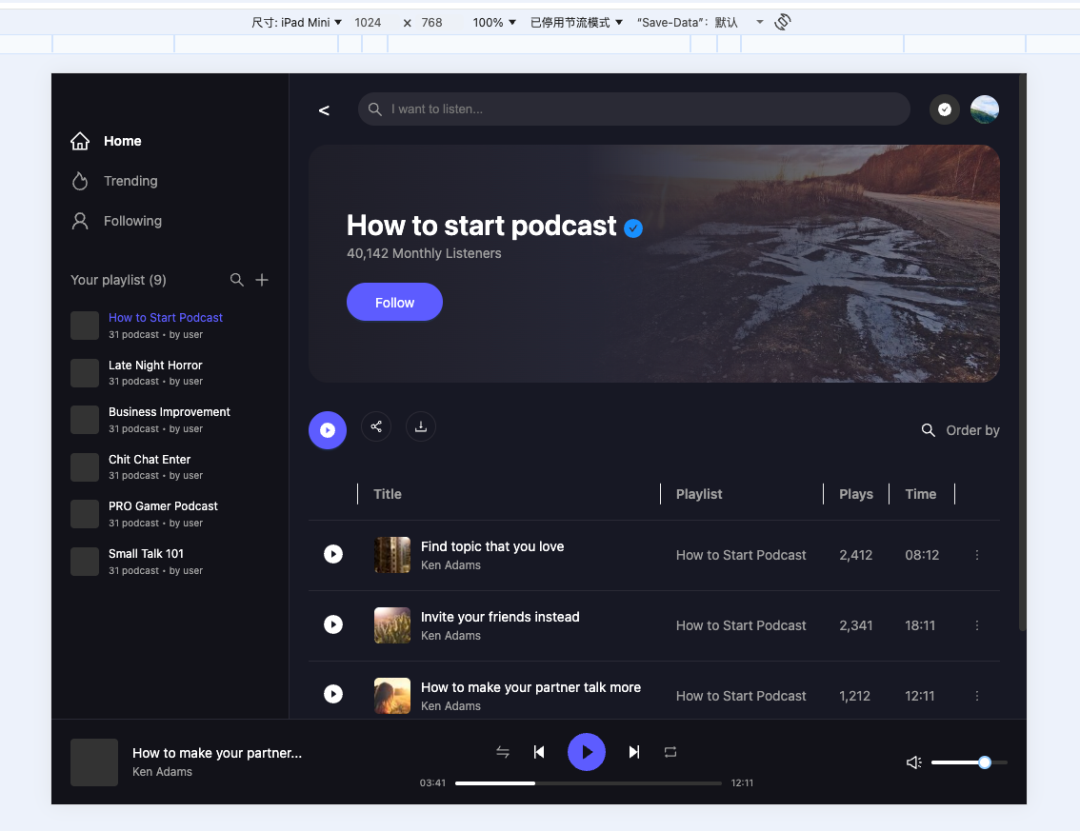Click the width field showing 1024
Image resolution: width=1080 pixels, height=831 pixels.
click(368, 23)
